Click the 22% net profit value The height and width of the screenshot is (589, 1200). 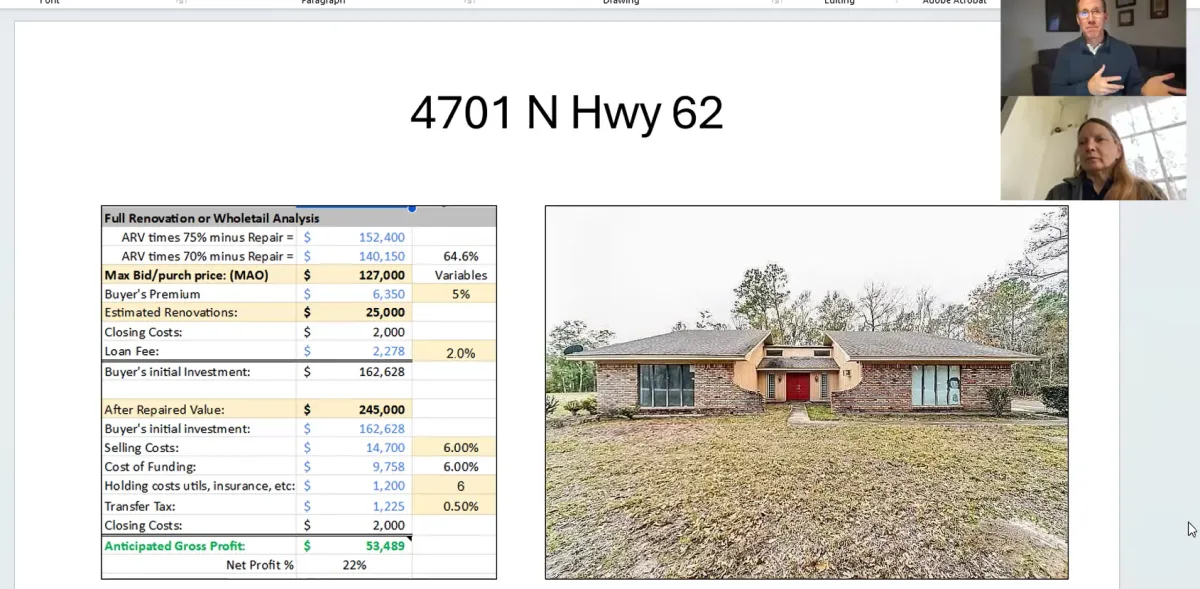[354, 564]
